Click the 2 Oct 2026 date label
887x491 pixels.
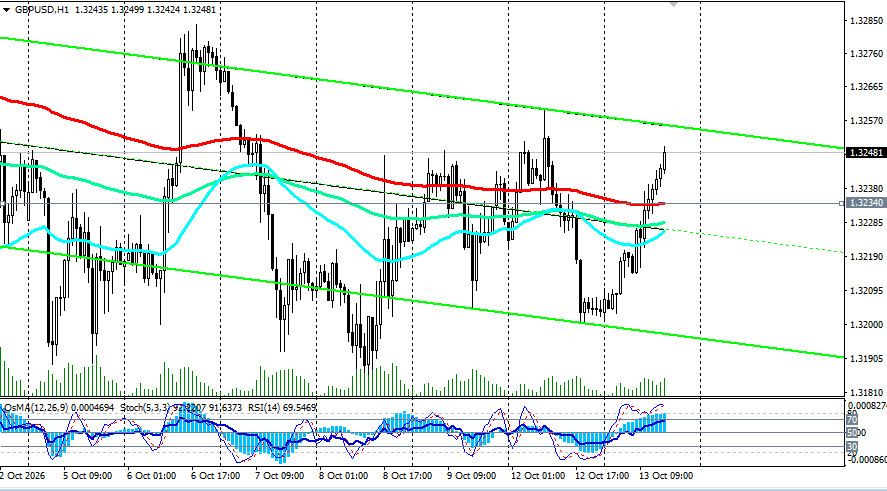pyautogui.click(x=24, y=476)
